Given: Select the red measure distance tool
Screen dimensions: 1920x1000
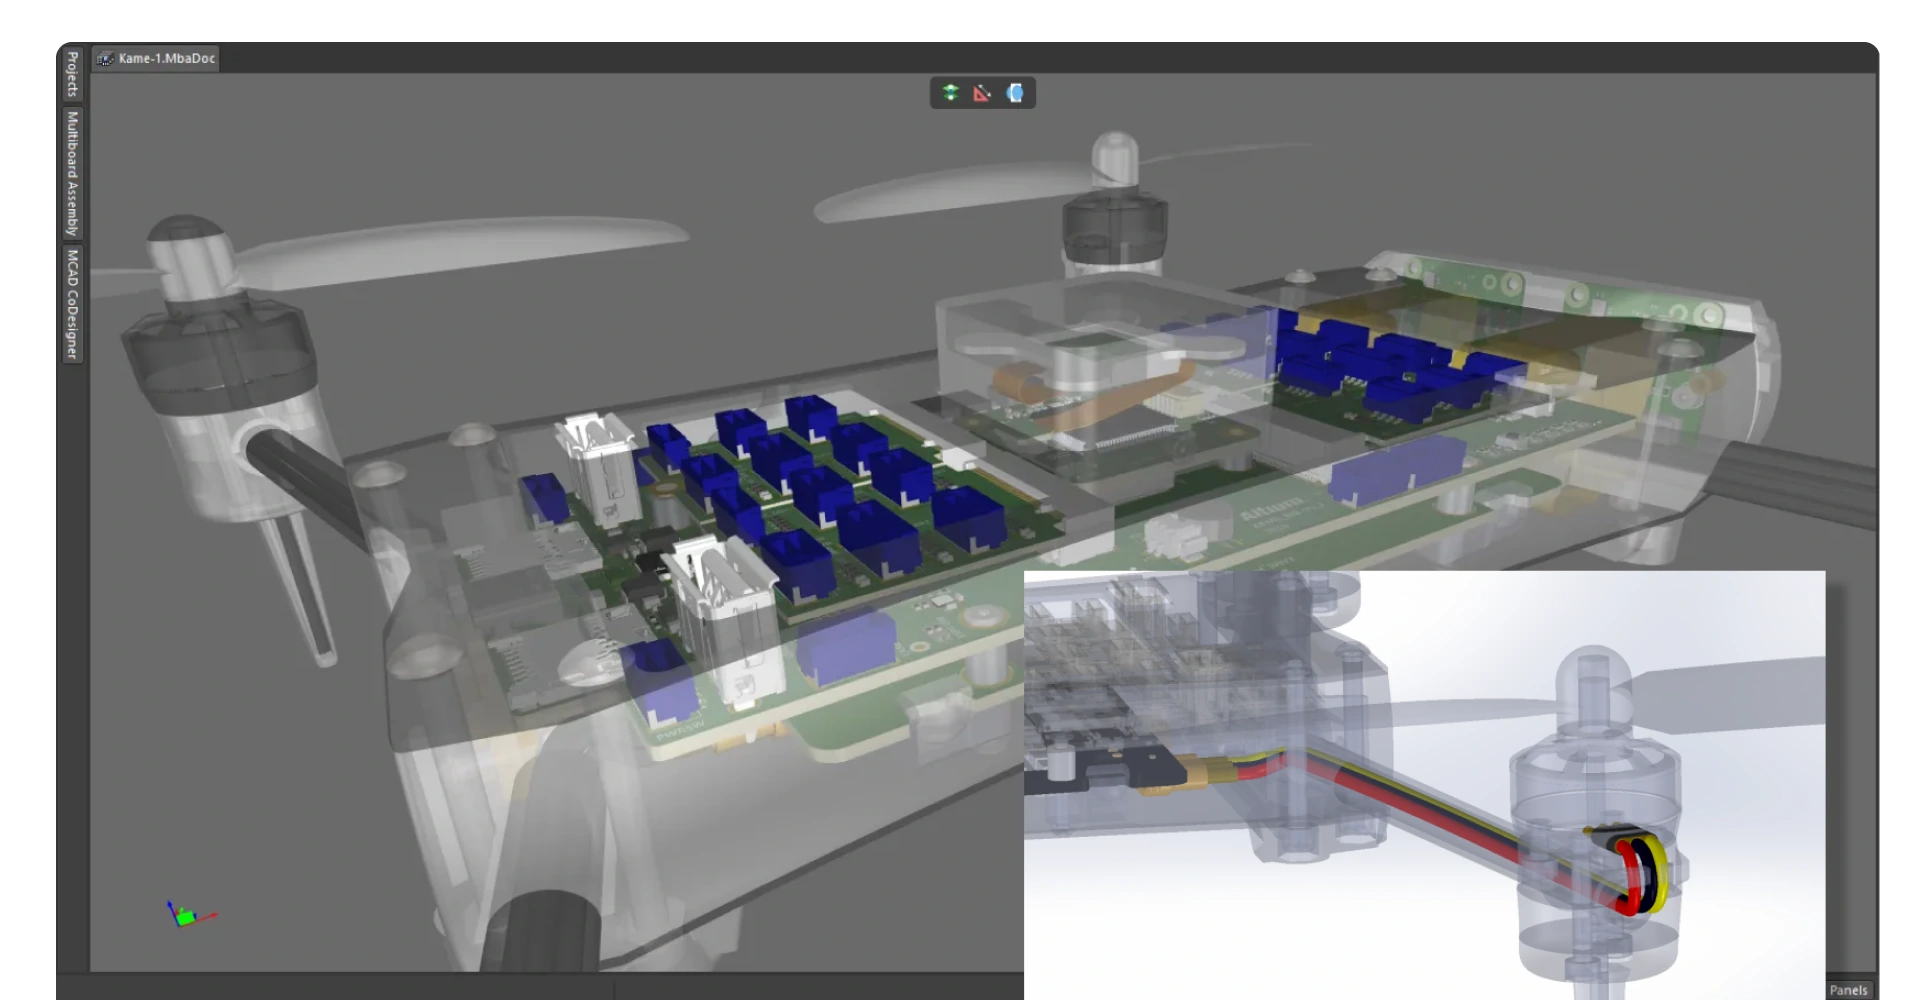Looking at the screenshot, I should [x=982, y=93].
